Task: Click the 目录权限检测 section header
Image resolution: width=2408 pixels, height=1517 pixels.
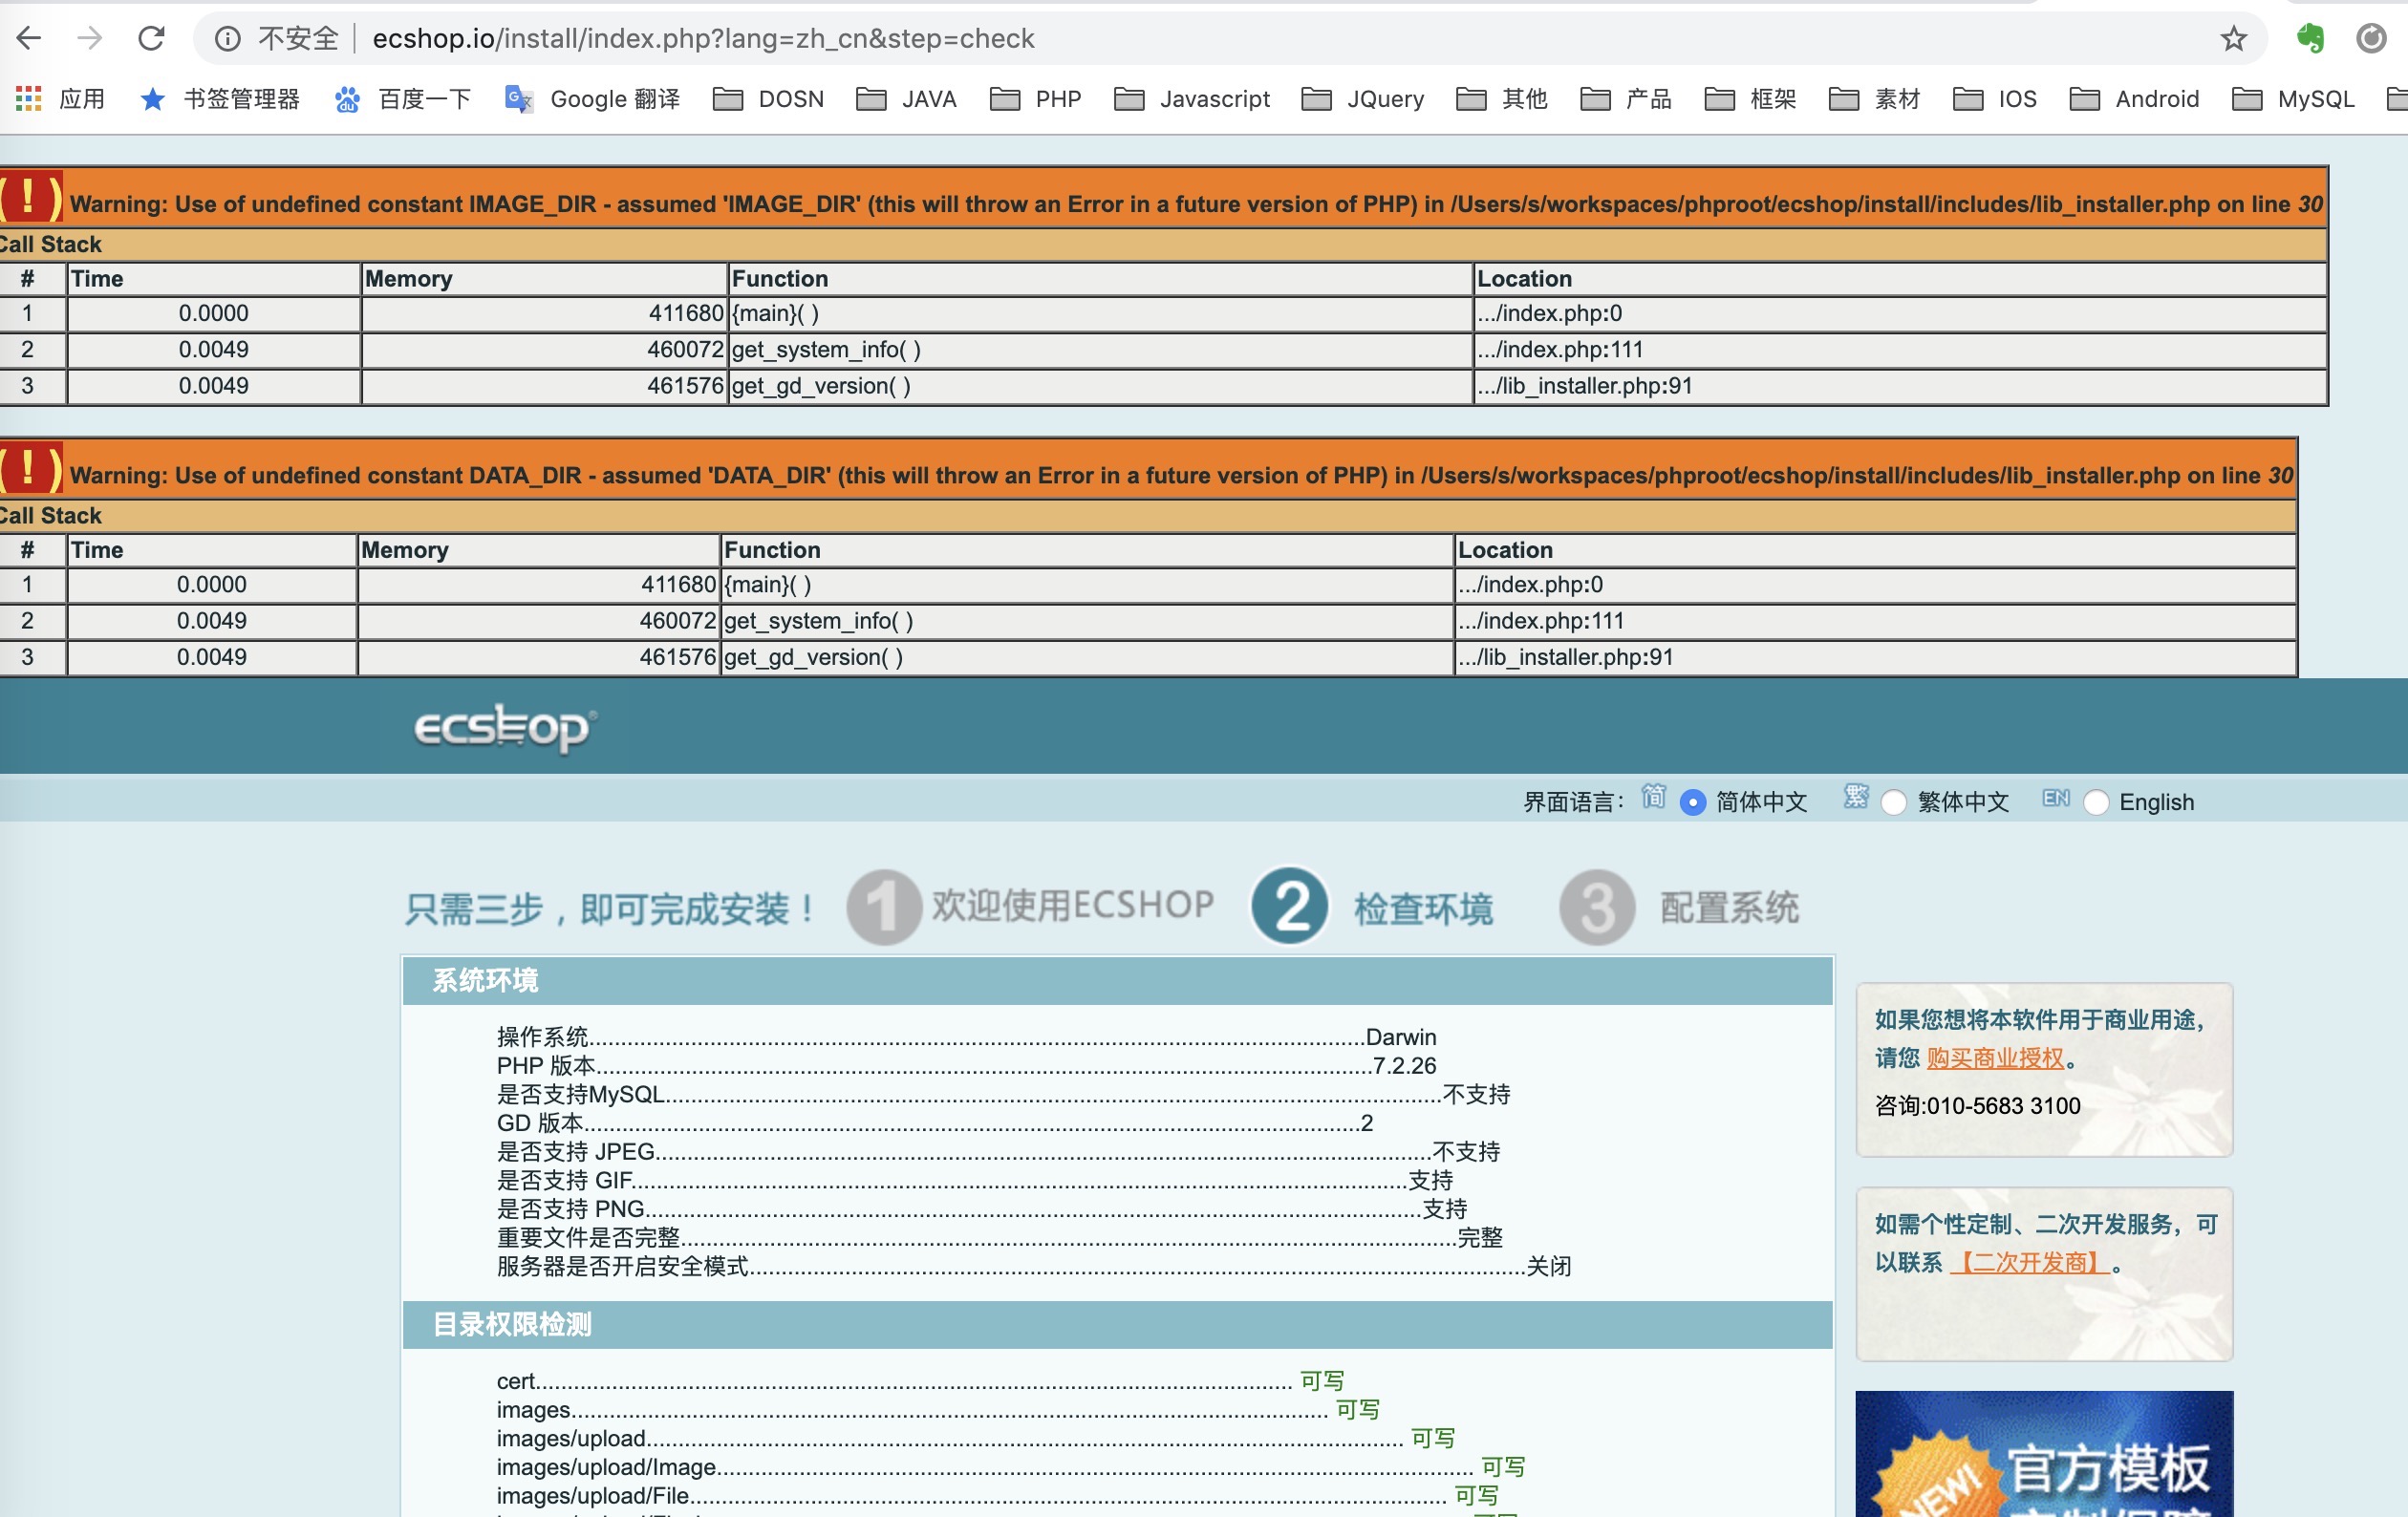Action: click(x=1117, y=1324)
